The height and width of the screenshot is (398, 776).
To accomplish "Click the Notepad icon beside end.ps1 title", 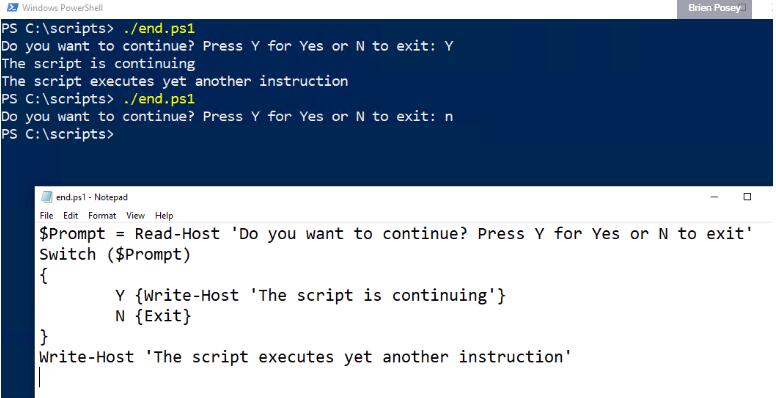I will click(x=47, y=197).
